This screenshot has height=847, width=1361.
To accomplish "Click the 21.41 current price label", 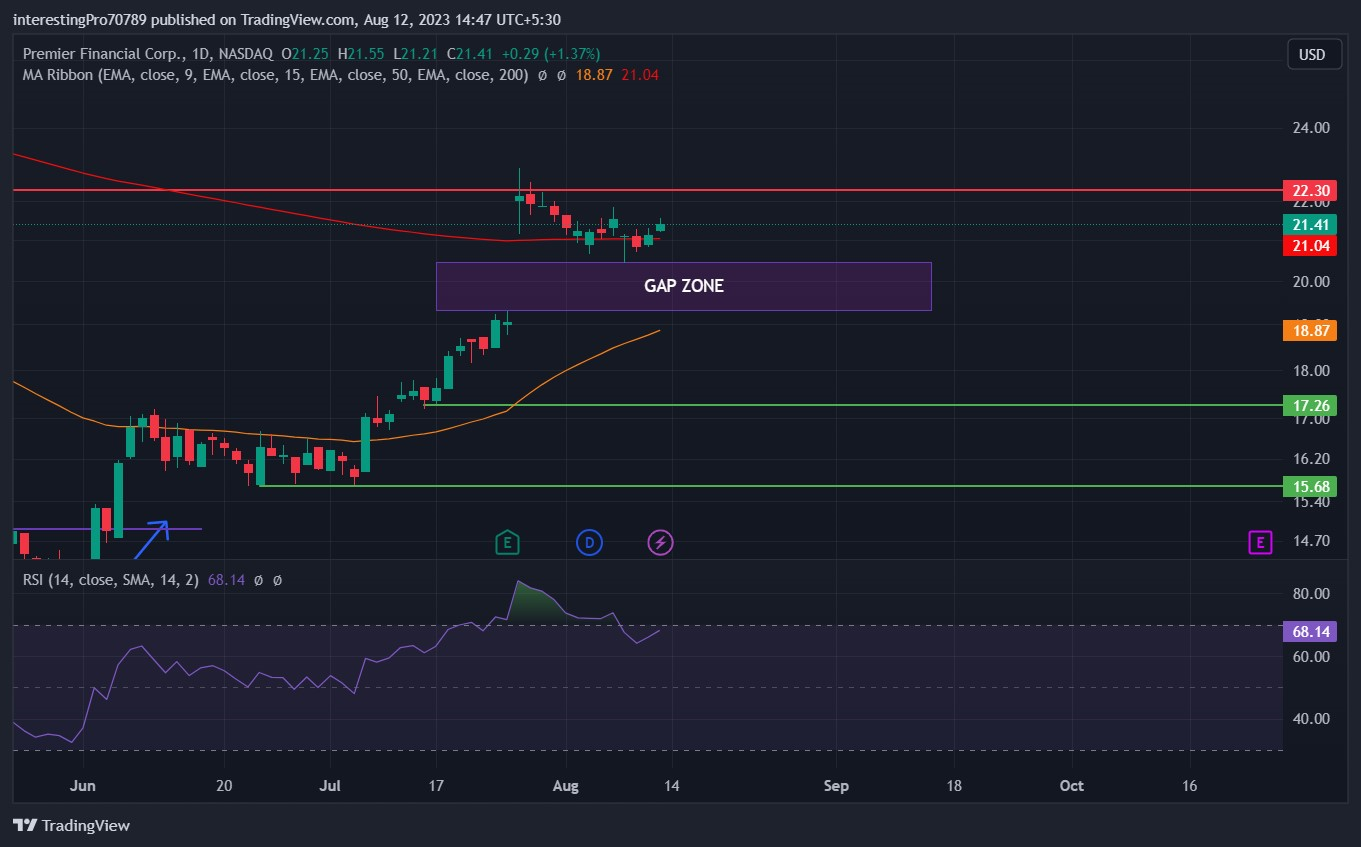I will (x=1310, y=225).
